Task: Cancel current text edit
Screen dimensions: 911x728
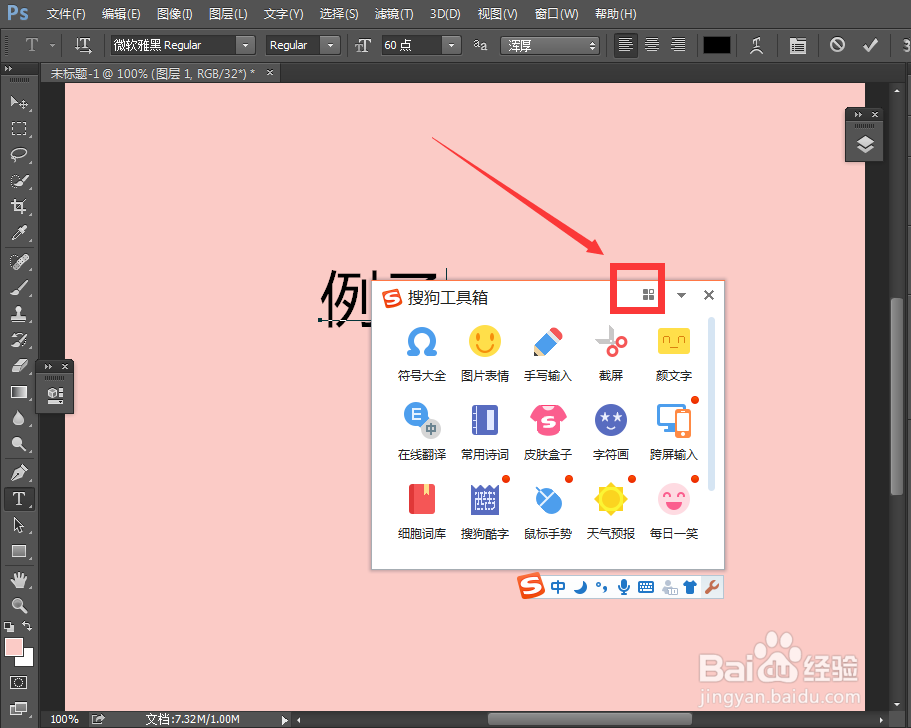Action: pyautogui.click(x=837, y=44)
